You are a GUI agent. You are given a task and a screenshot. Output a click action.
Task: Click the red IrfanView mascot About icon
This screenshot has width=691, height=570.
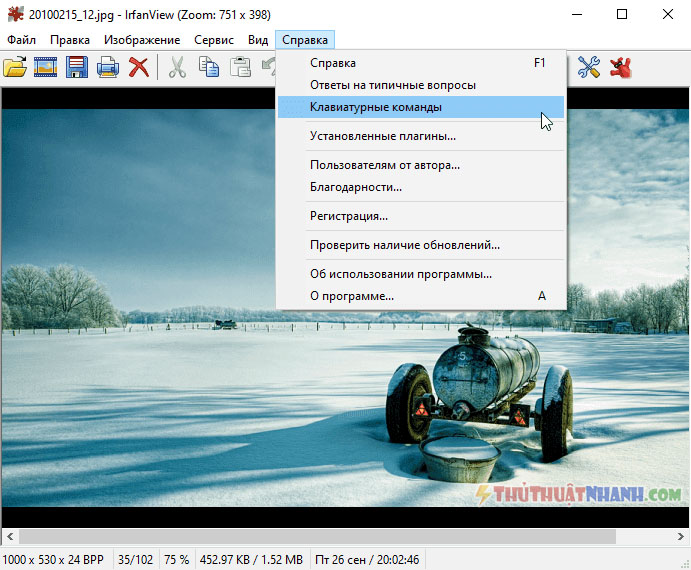coord(620,67)
